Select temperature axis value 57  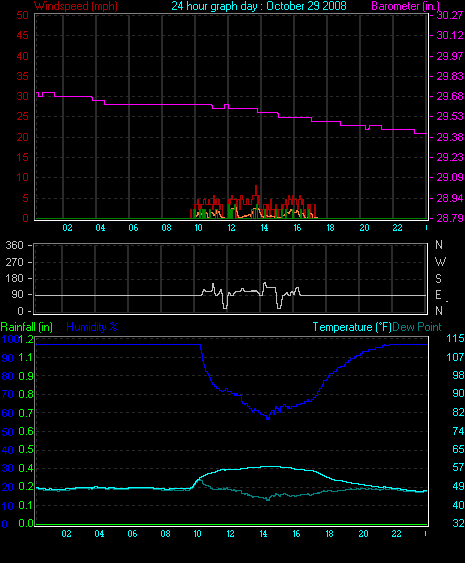tap(458, 467)
